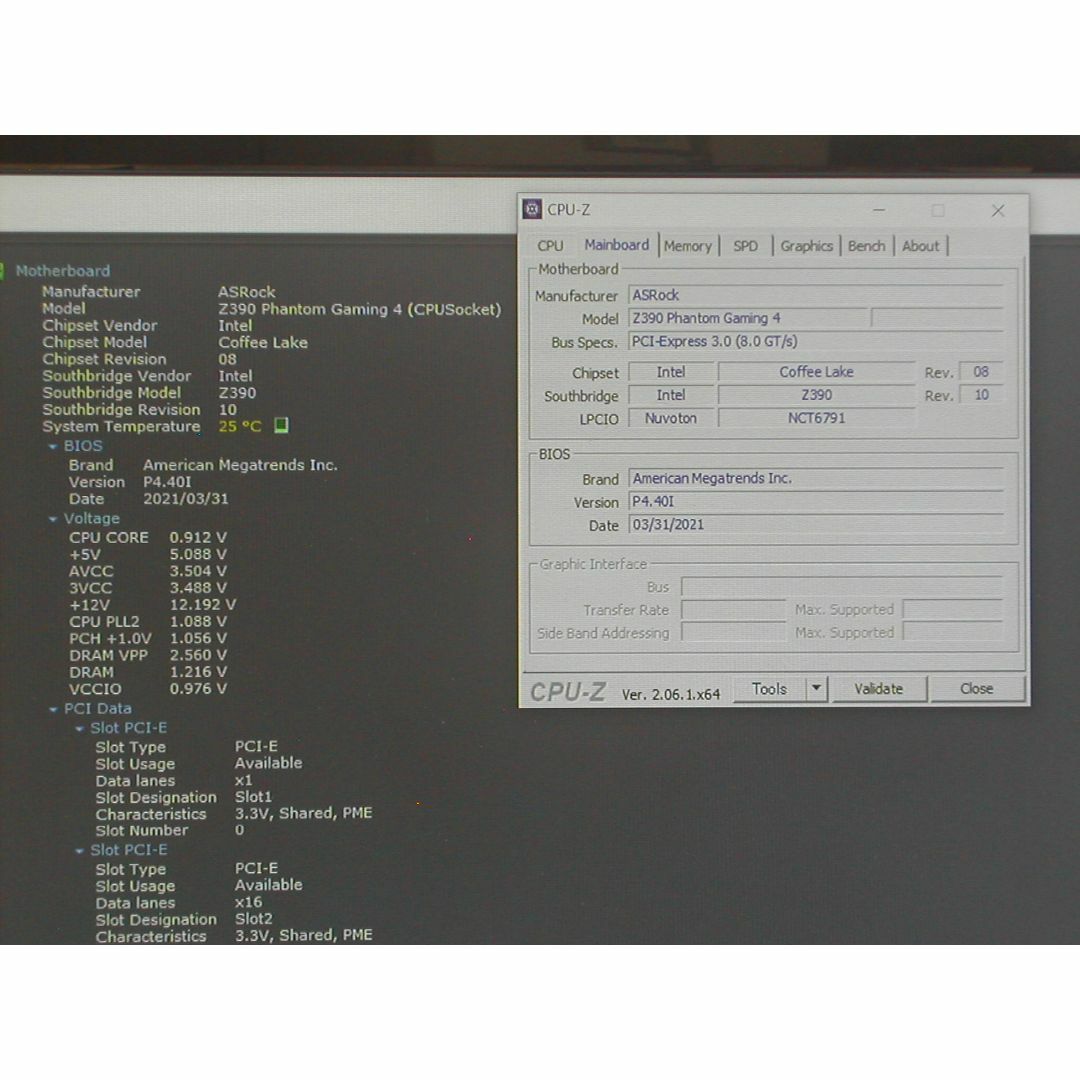1080x1080 pixels.
Task: Click the CPU PLL2 value '1.088 V'
Action: coord(198,621)
